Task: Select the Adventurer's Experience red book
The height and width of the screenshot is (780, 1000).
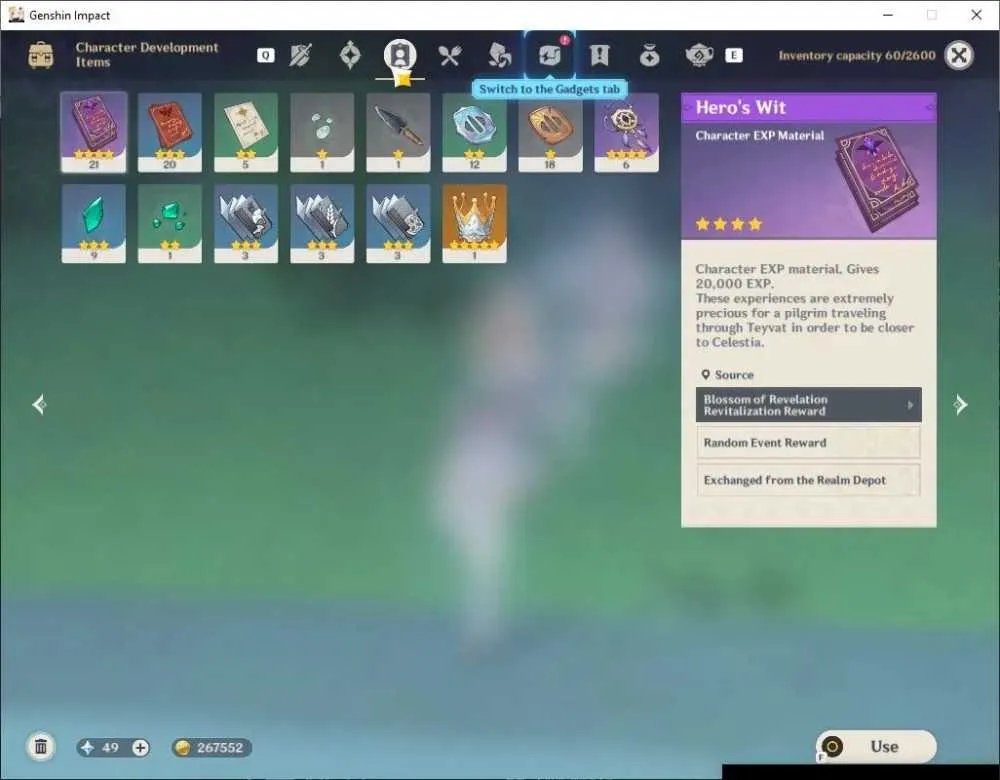Action: click(170, 133)
